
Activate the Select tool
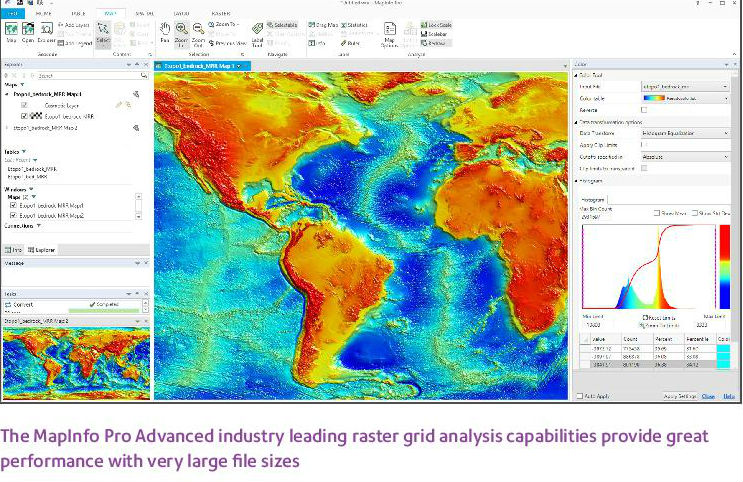pos(103,34)
